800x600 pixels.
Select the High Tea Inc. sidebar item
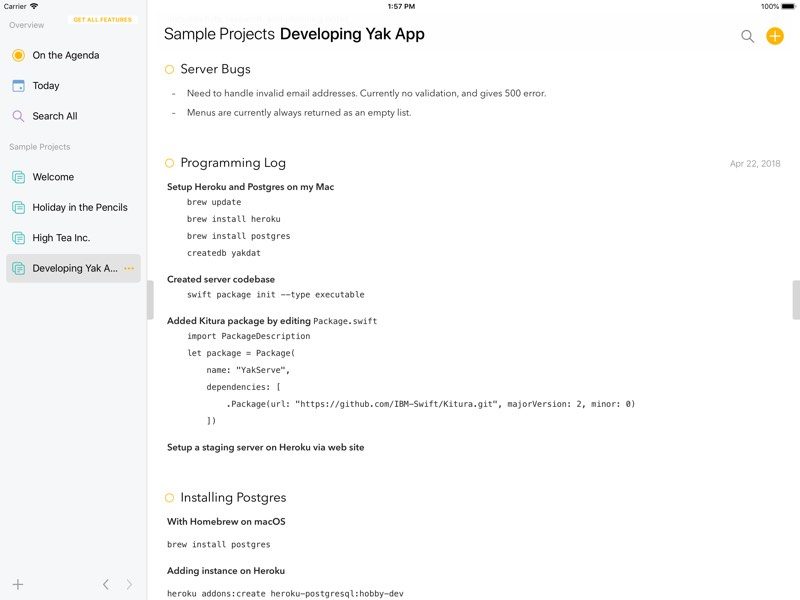(61, 238)
